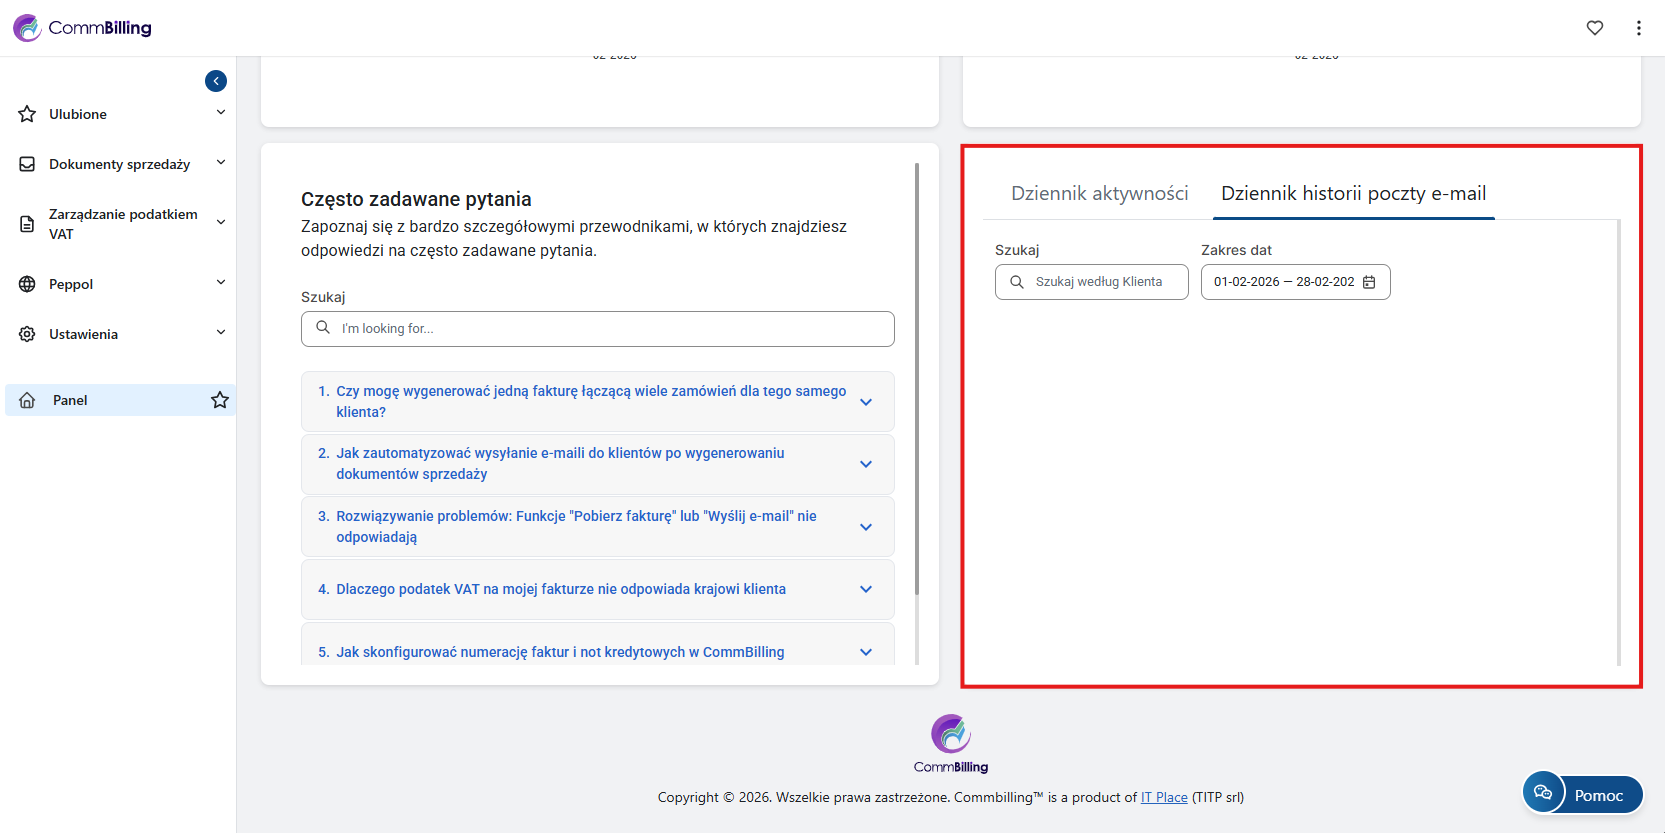Switch to Dziennik aktywności tab
The image size is (1665, 833).
pos(1099,193)
